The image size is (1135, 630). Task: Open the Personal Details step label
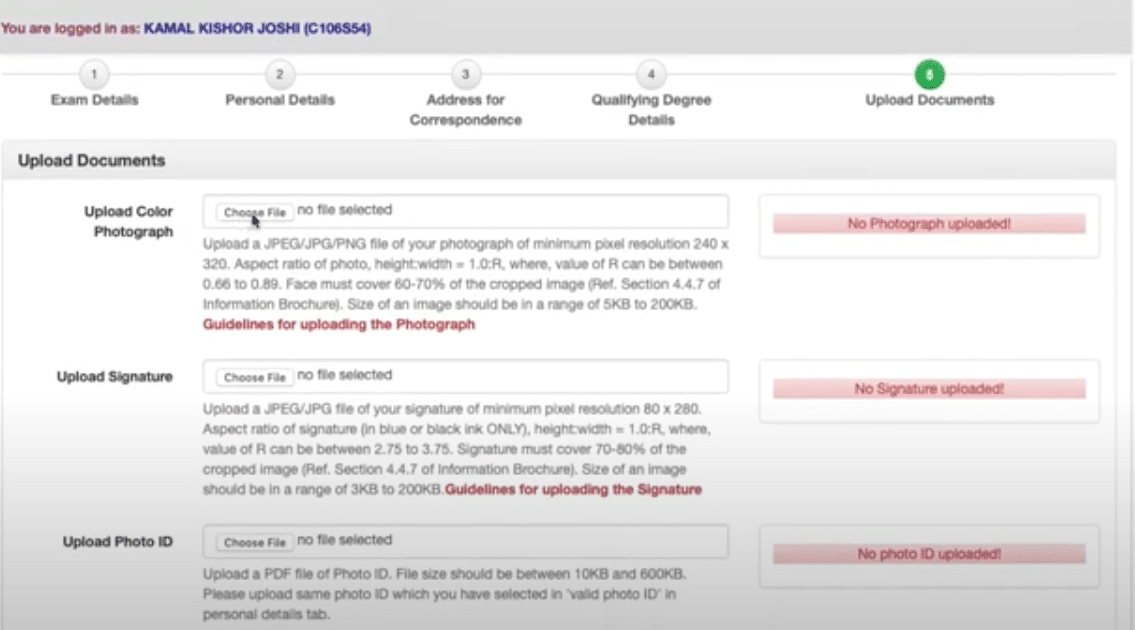tap(280, 100)
